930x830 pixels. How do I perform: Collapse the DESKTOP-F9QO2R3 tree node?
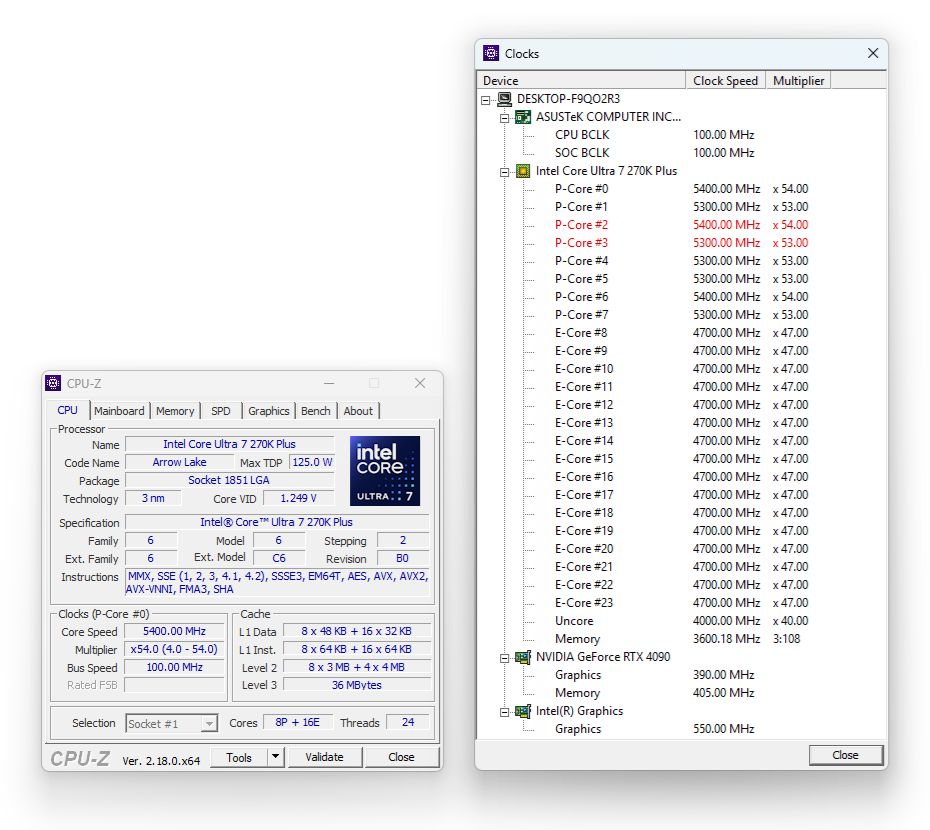(486, 100)
